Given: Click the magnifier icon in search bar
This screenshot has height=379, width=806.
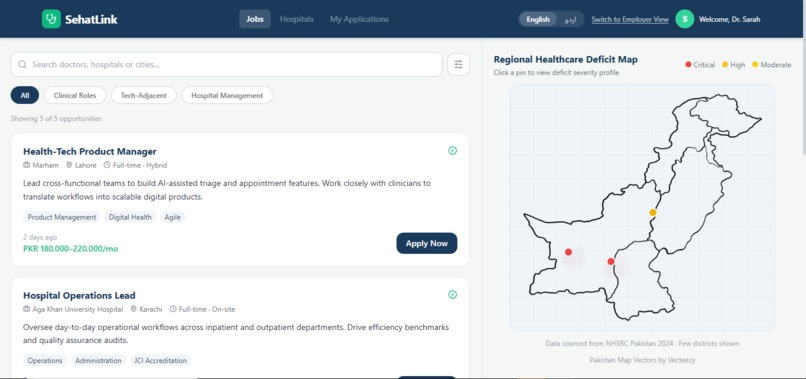Looking at the screenshot, I should 22,64.
